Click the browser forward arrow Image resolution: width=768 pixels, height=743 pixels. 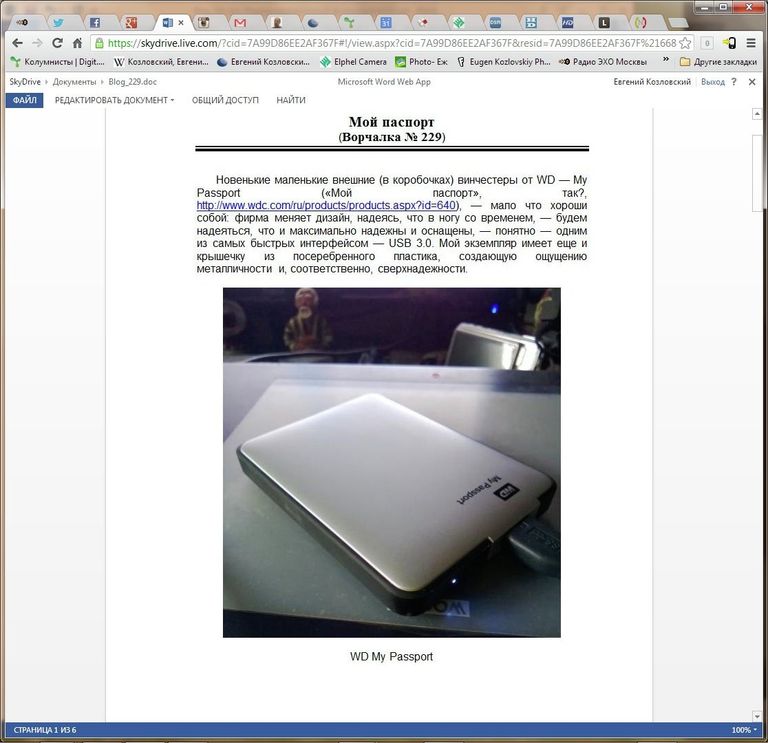pyautogui.click(x=37, y=43)
